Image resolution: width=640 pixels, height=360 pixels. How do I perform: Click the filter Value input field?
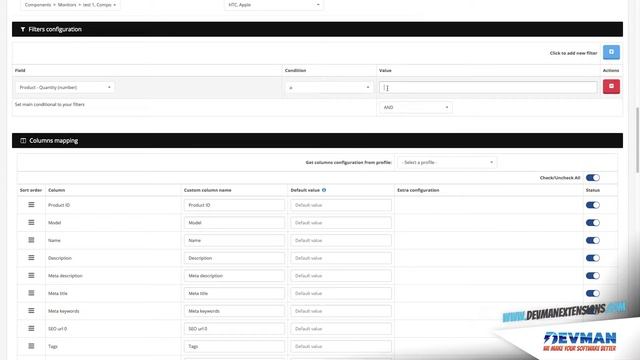[488, 87]
